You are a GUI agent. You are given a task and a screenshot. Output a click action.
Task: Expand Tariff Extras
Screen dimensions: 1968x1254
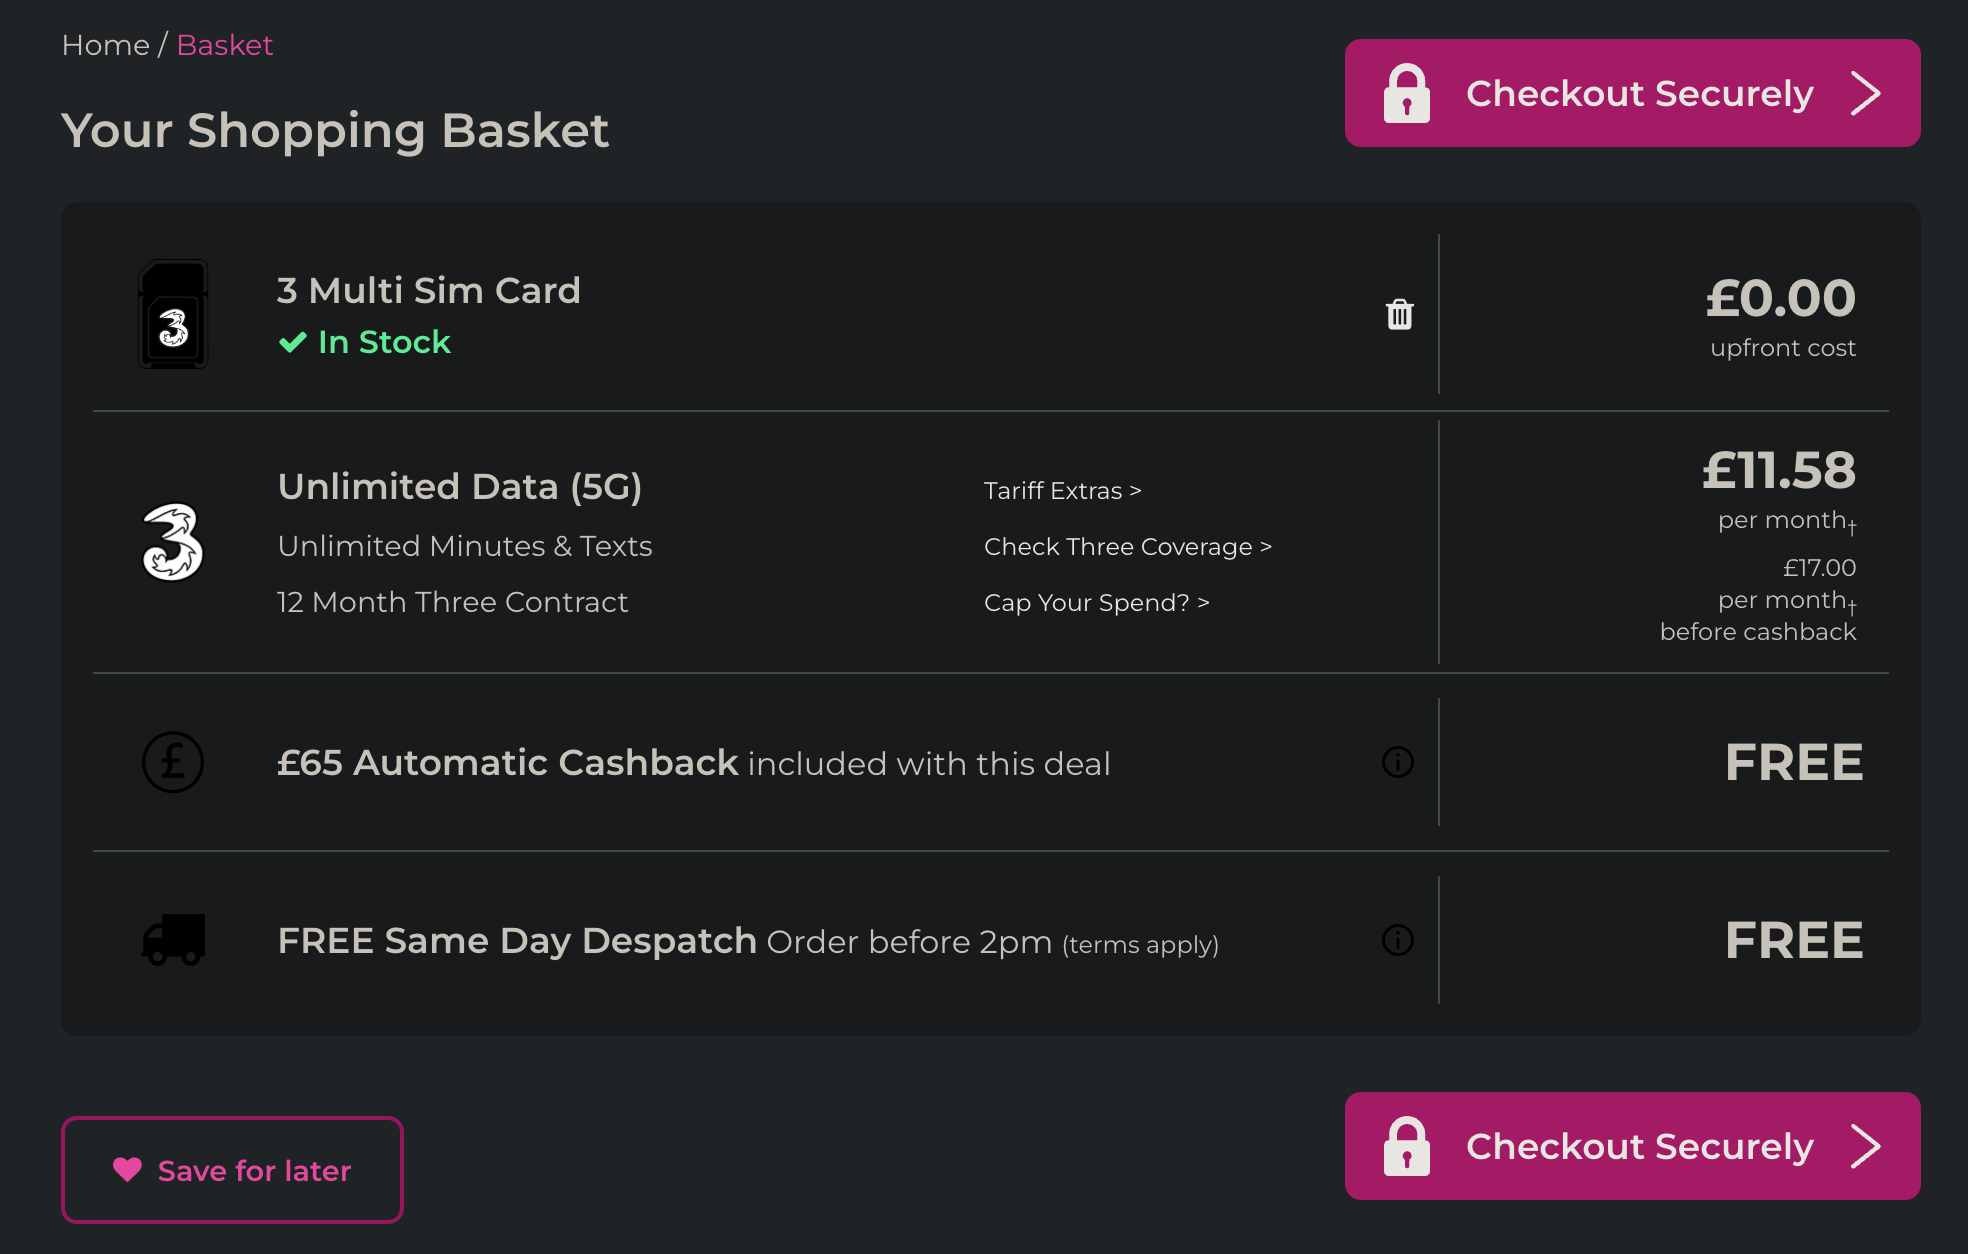[x=1062, y=491]
